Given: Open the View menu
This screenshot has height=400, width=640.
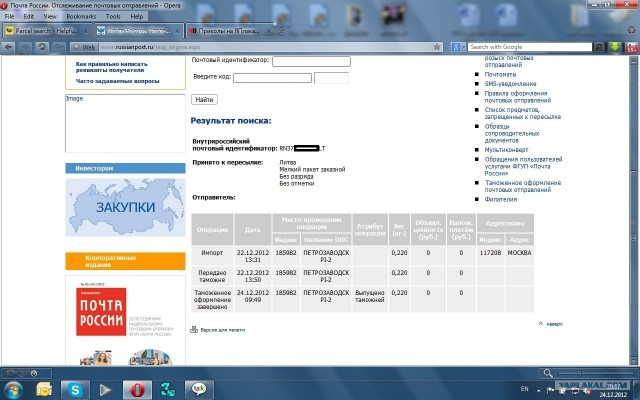Looking at the screenshot, I should point(50,16).
